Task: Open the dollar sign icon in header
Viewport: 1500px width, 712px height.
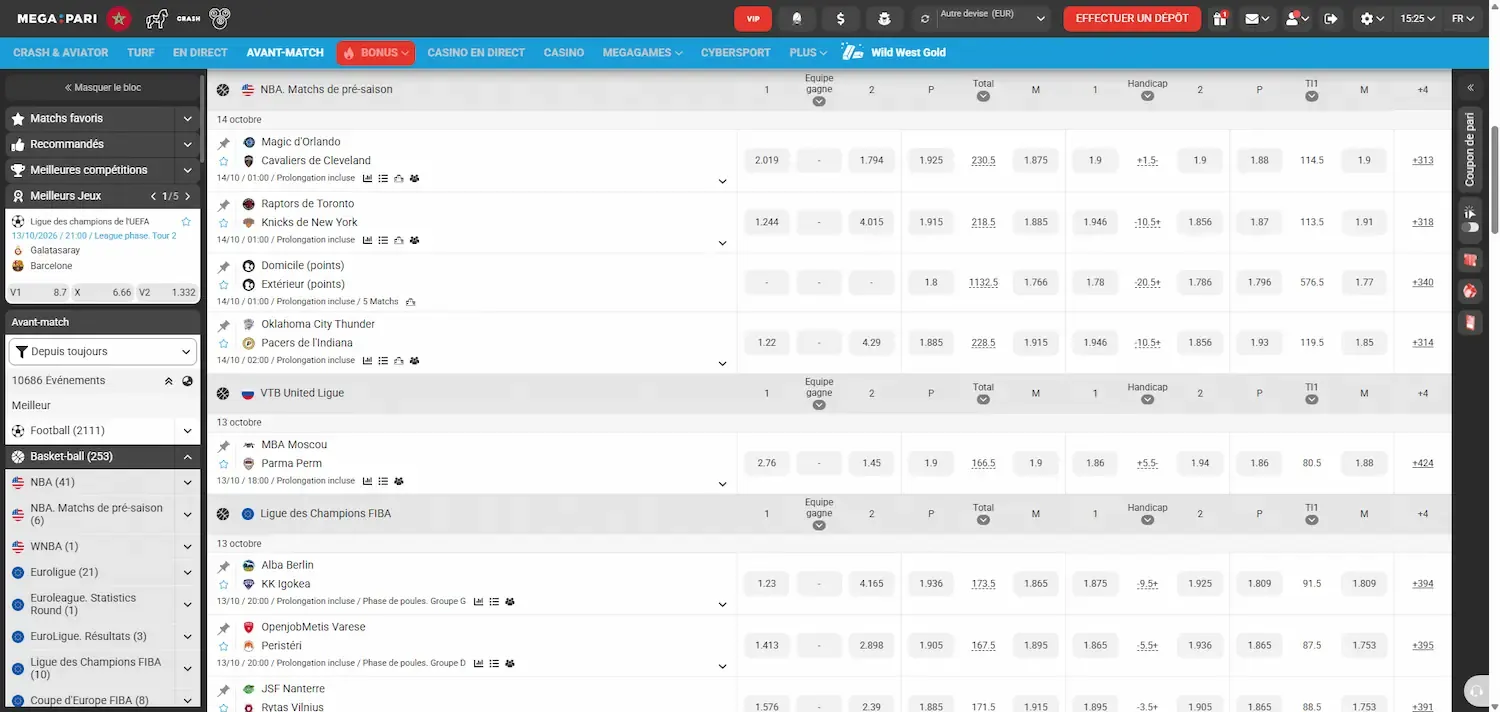Action: click(840, 18)
